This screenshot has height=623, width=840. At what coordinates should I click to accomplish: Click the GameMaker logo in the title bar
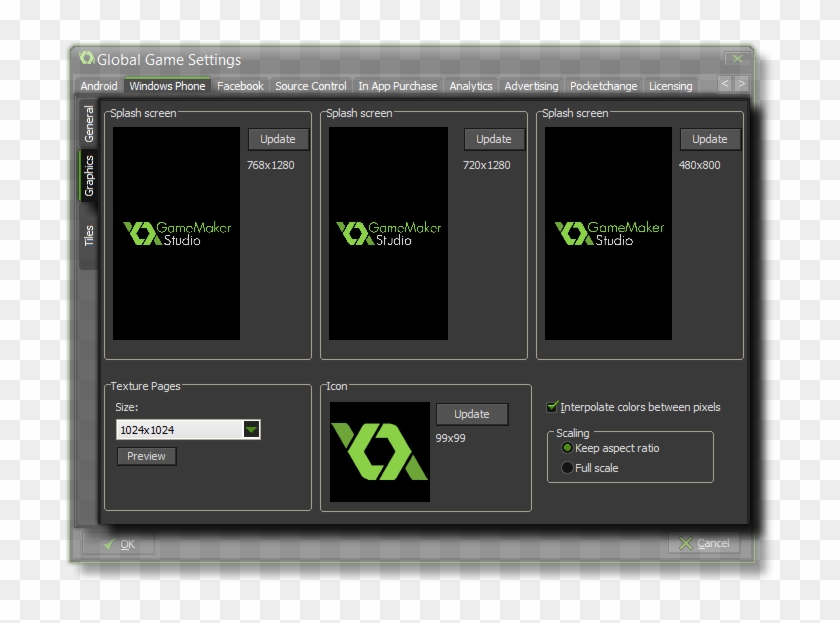pyautogui.click(x=87, y=60)
